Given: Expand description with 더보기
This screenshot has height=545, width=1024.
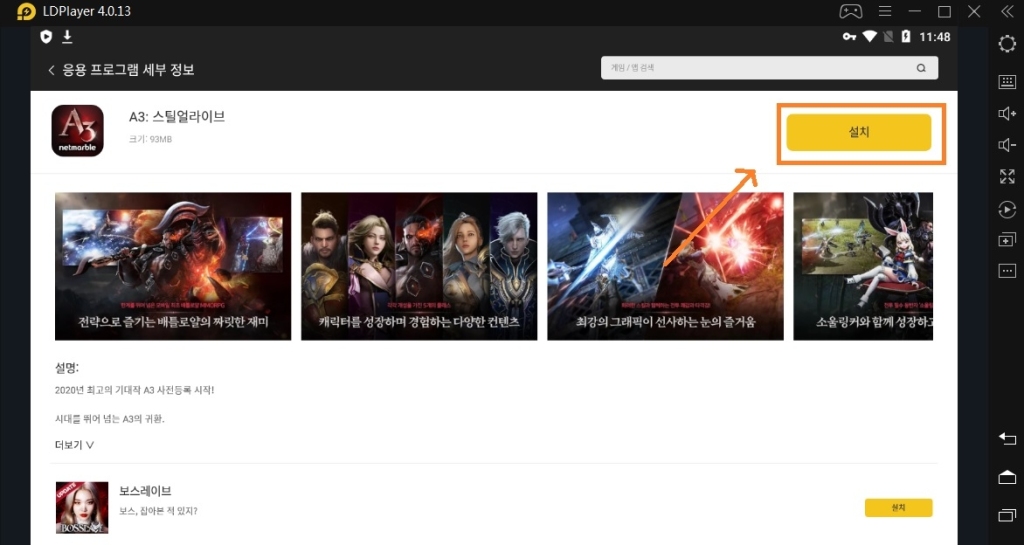Looking at the screenshot, I should [x=74, y=445].
